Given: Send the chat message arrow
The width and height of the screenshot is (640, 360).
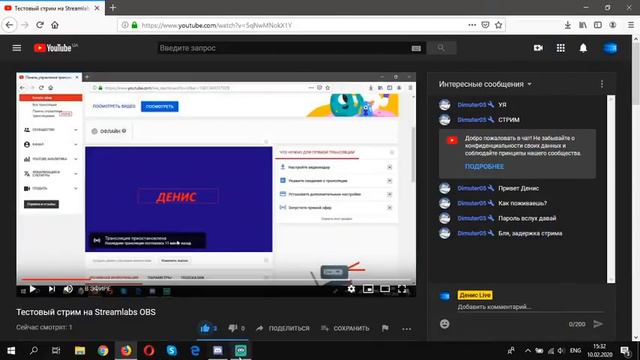Looking at the screenshot, I should tap(598, 324).
